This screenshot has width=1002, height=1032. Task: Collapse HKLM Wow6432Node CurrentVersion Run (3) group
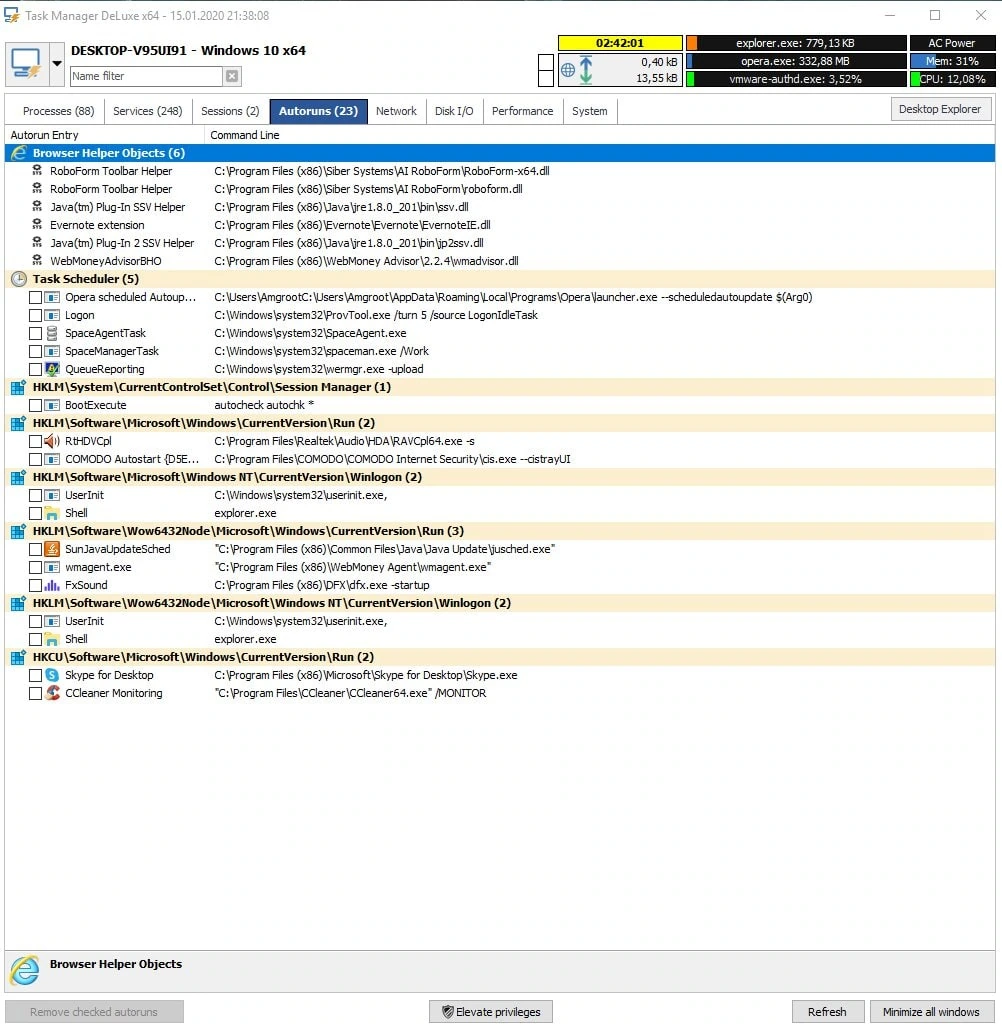500,531
